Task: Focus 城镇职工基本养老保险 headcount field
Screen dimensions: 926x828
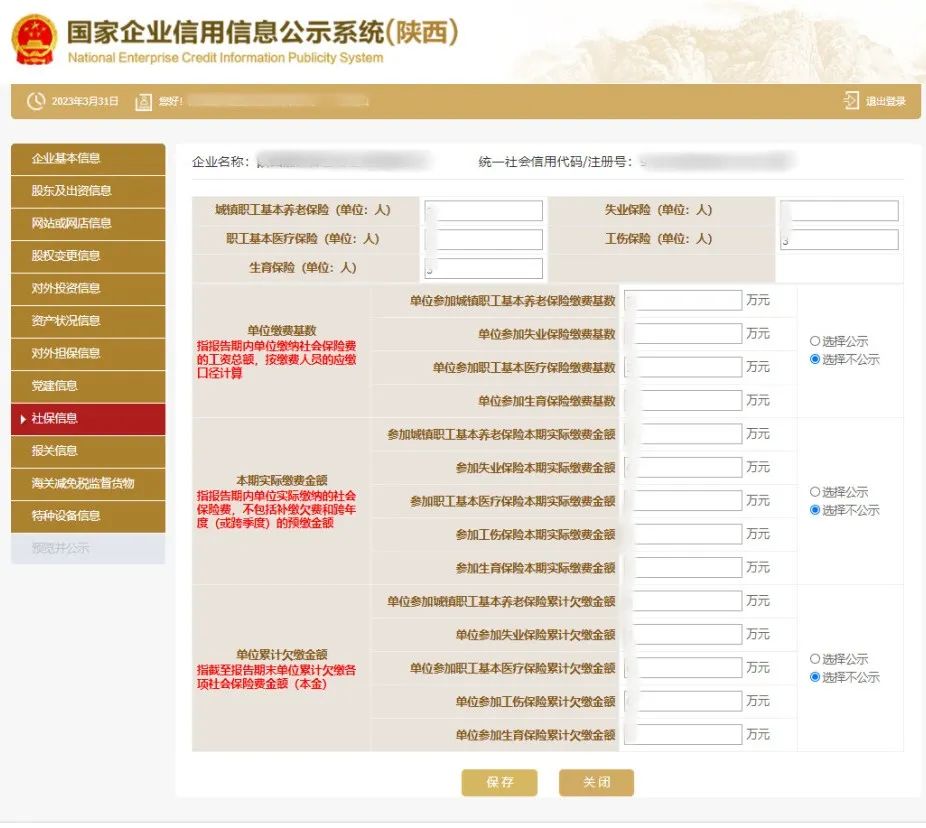Action: (x=484, y=210)
